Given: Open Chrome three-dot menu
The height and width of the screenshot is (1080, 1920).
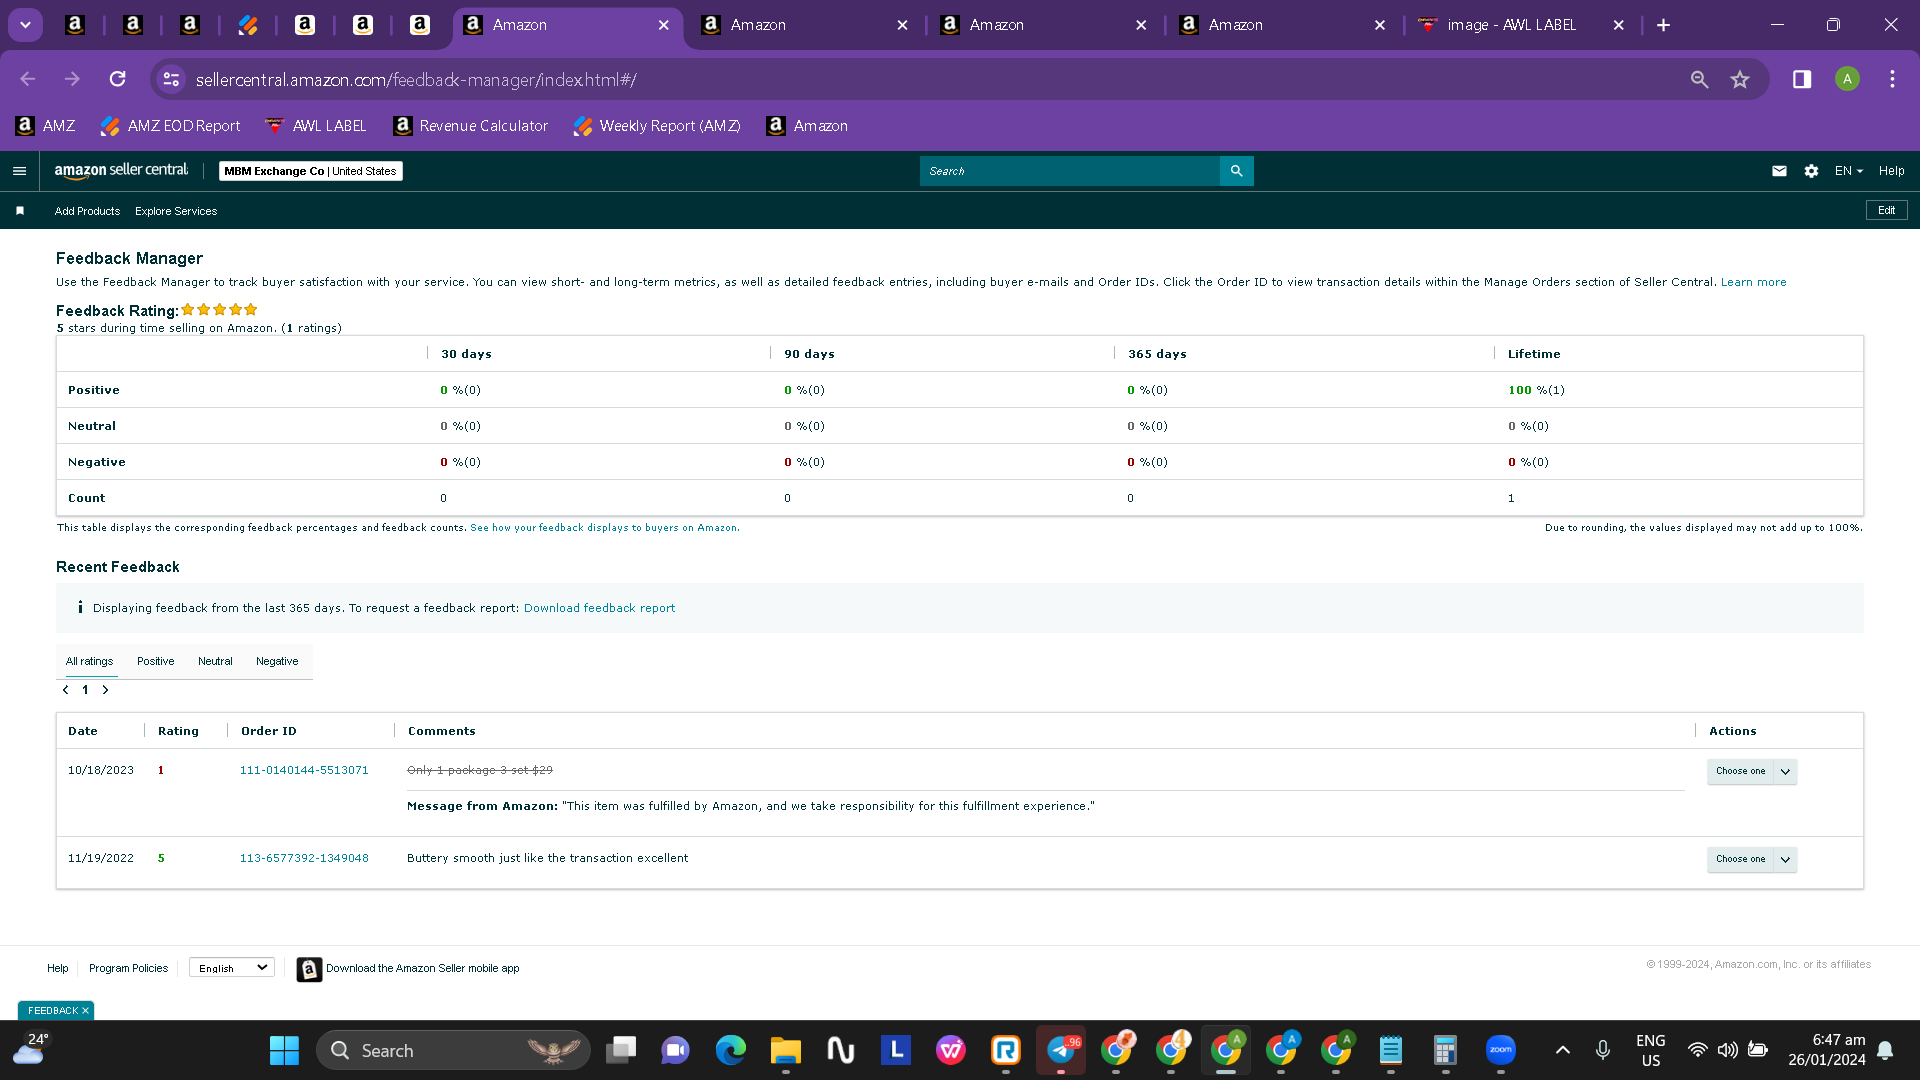Looking at the screenshot, I should pyautogui.click(x=1892, y=79).
